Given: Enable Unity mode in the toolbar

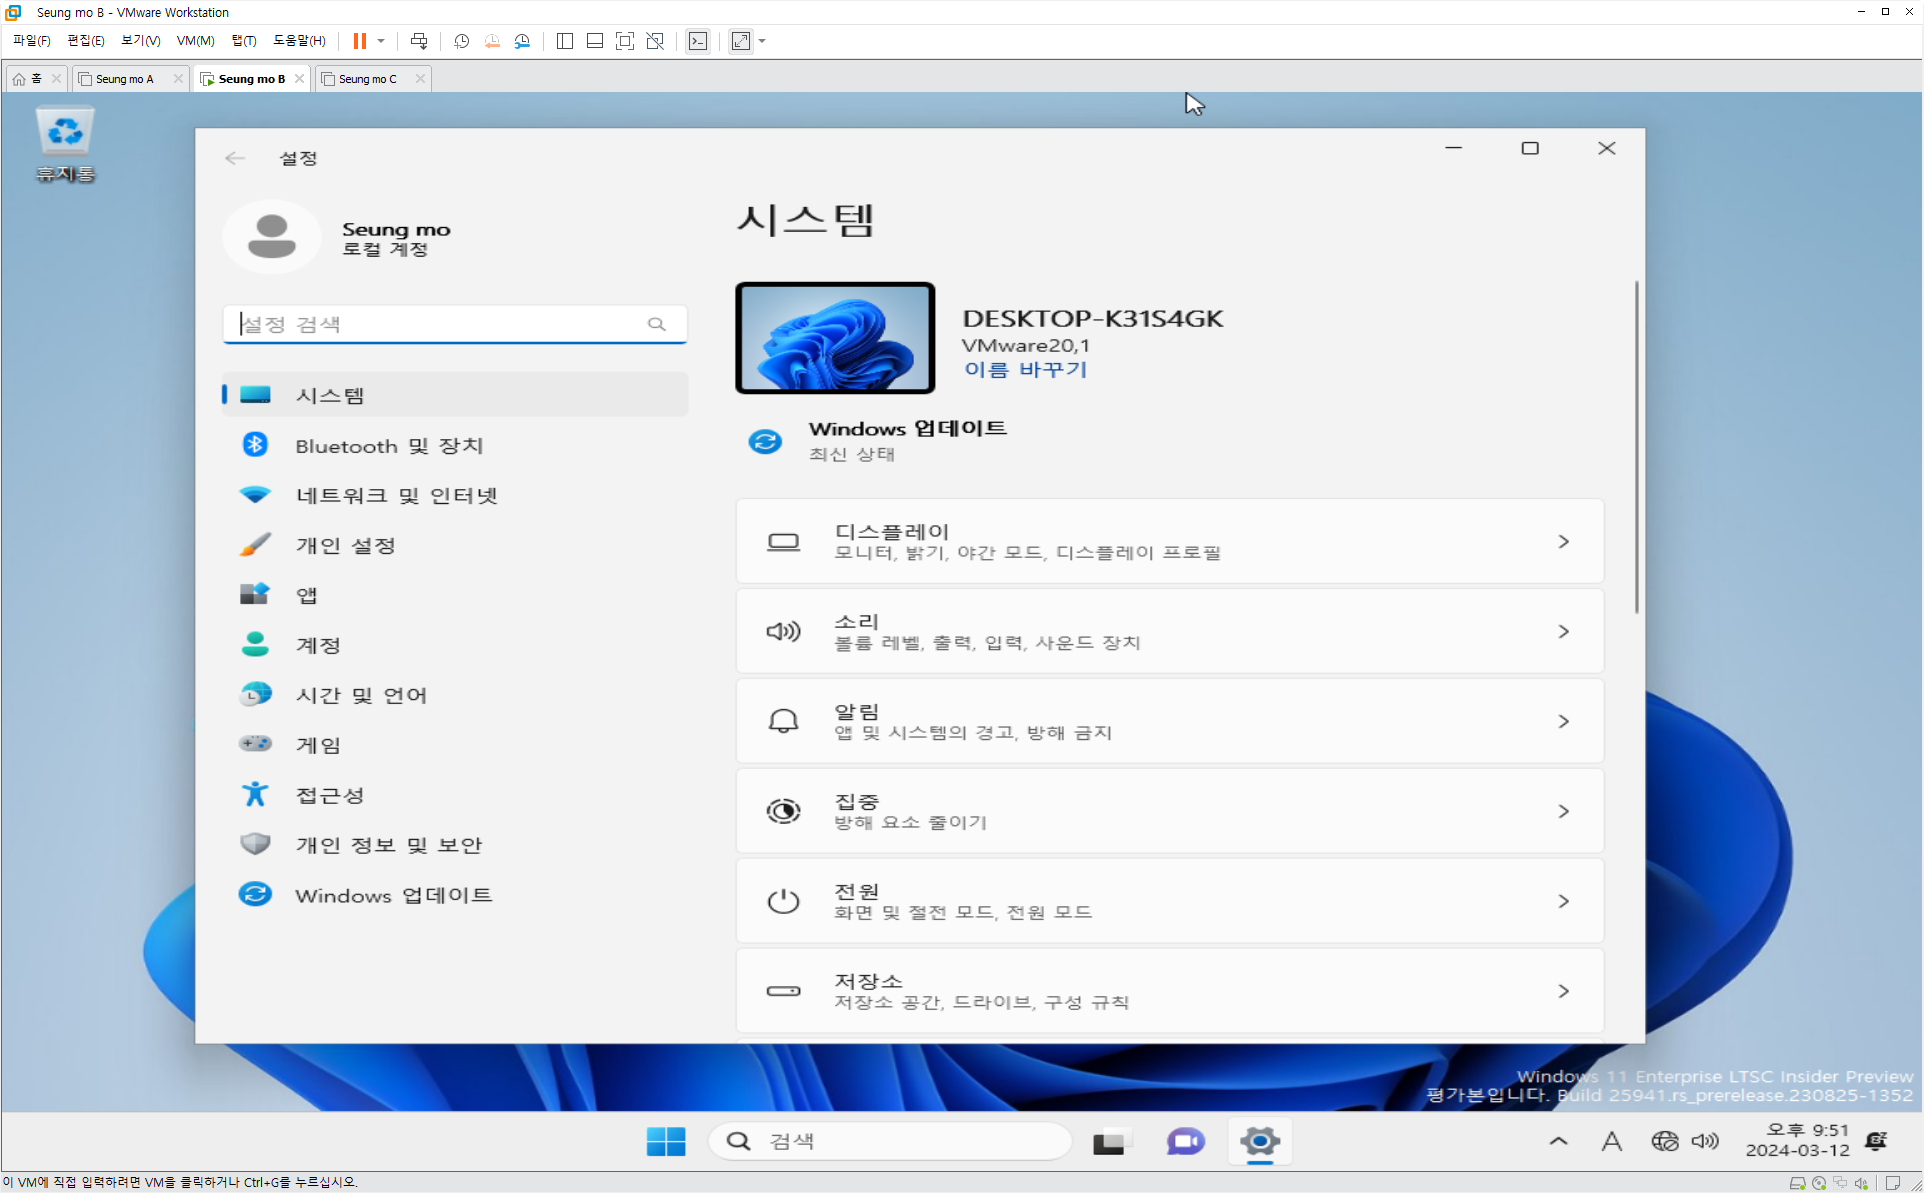Looking at the screenshot, I should [655, 41].
